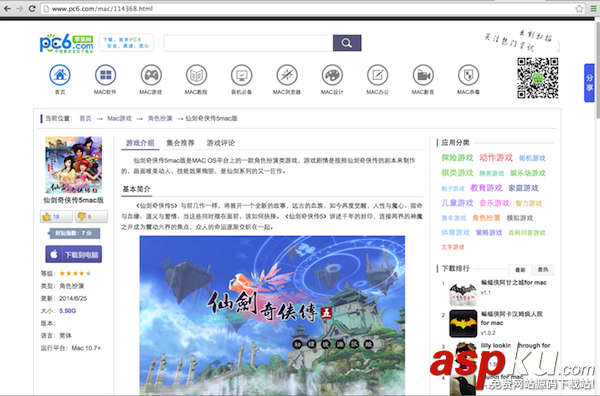Click the Mac游戏 breadcrumb link
Image resolution: width=600 pixels, height=396 pixels.
coord(119,118)
